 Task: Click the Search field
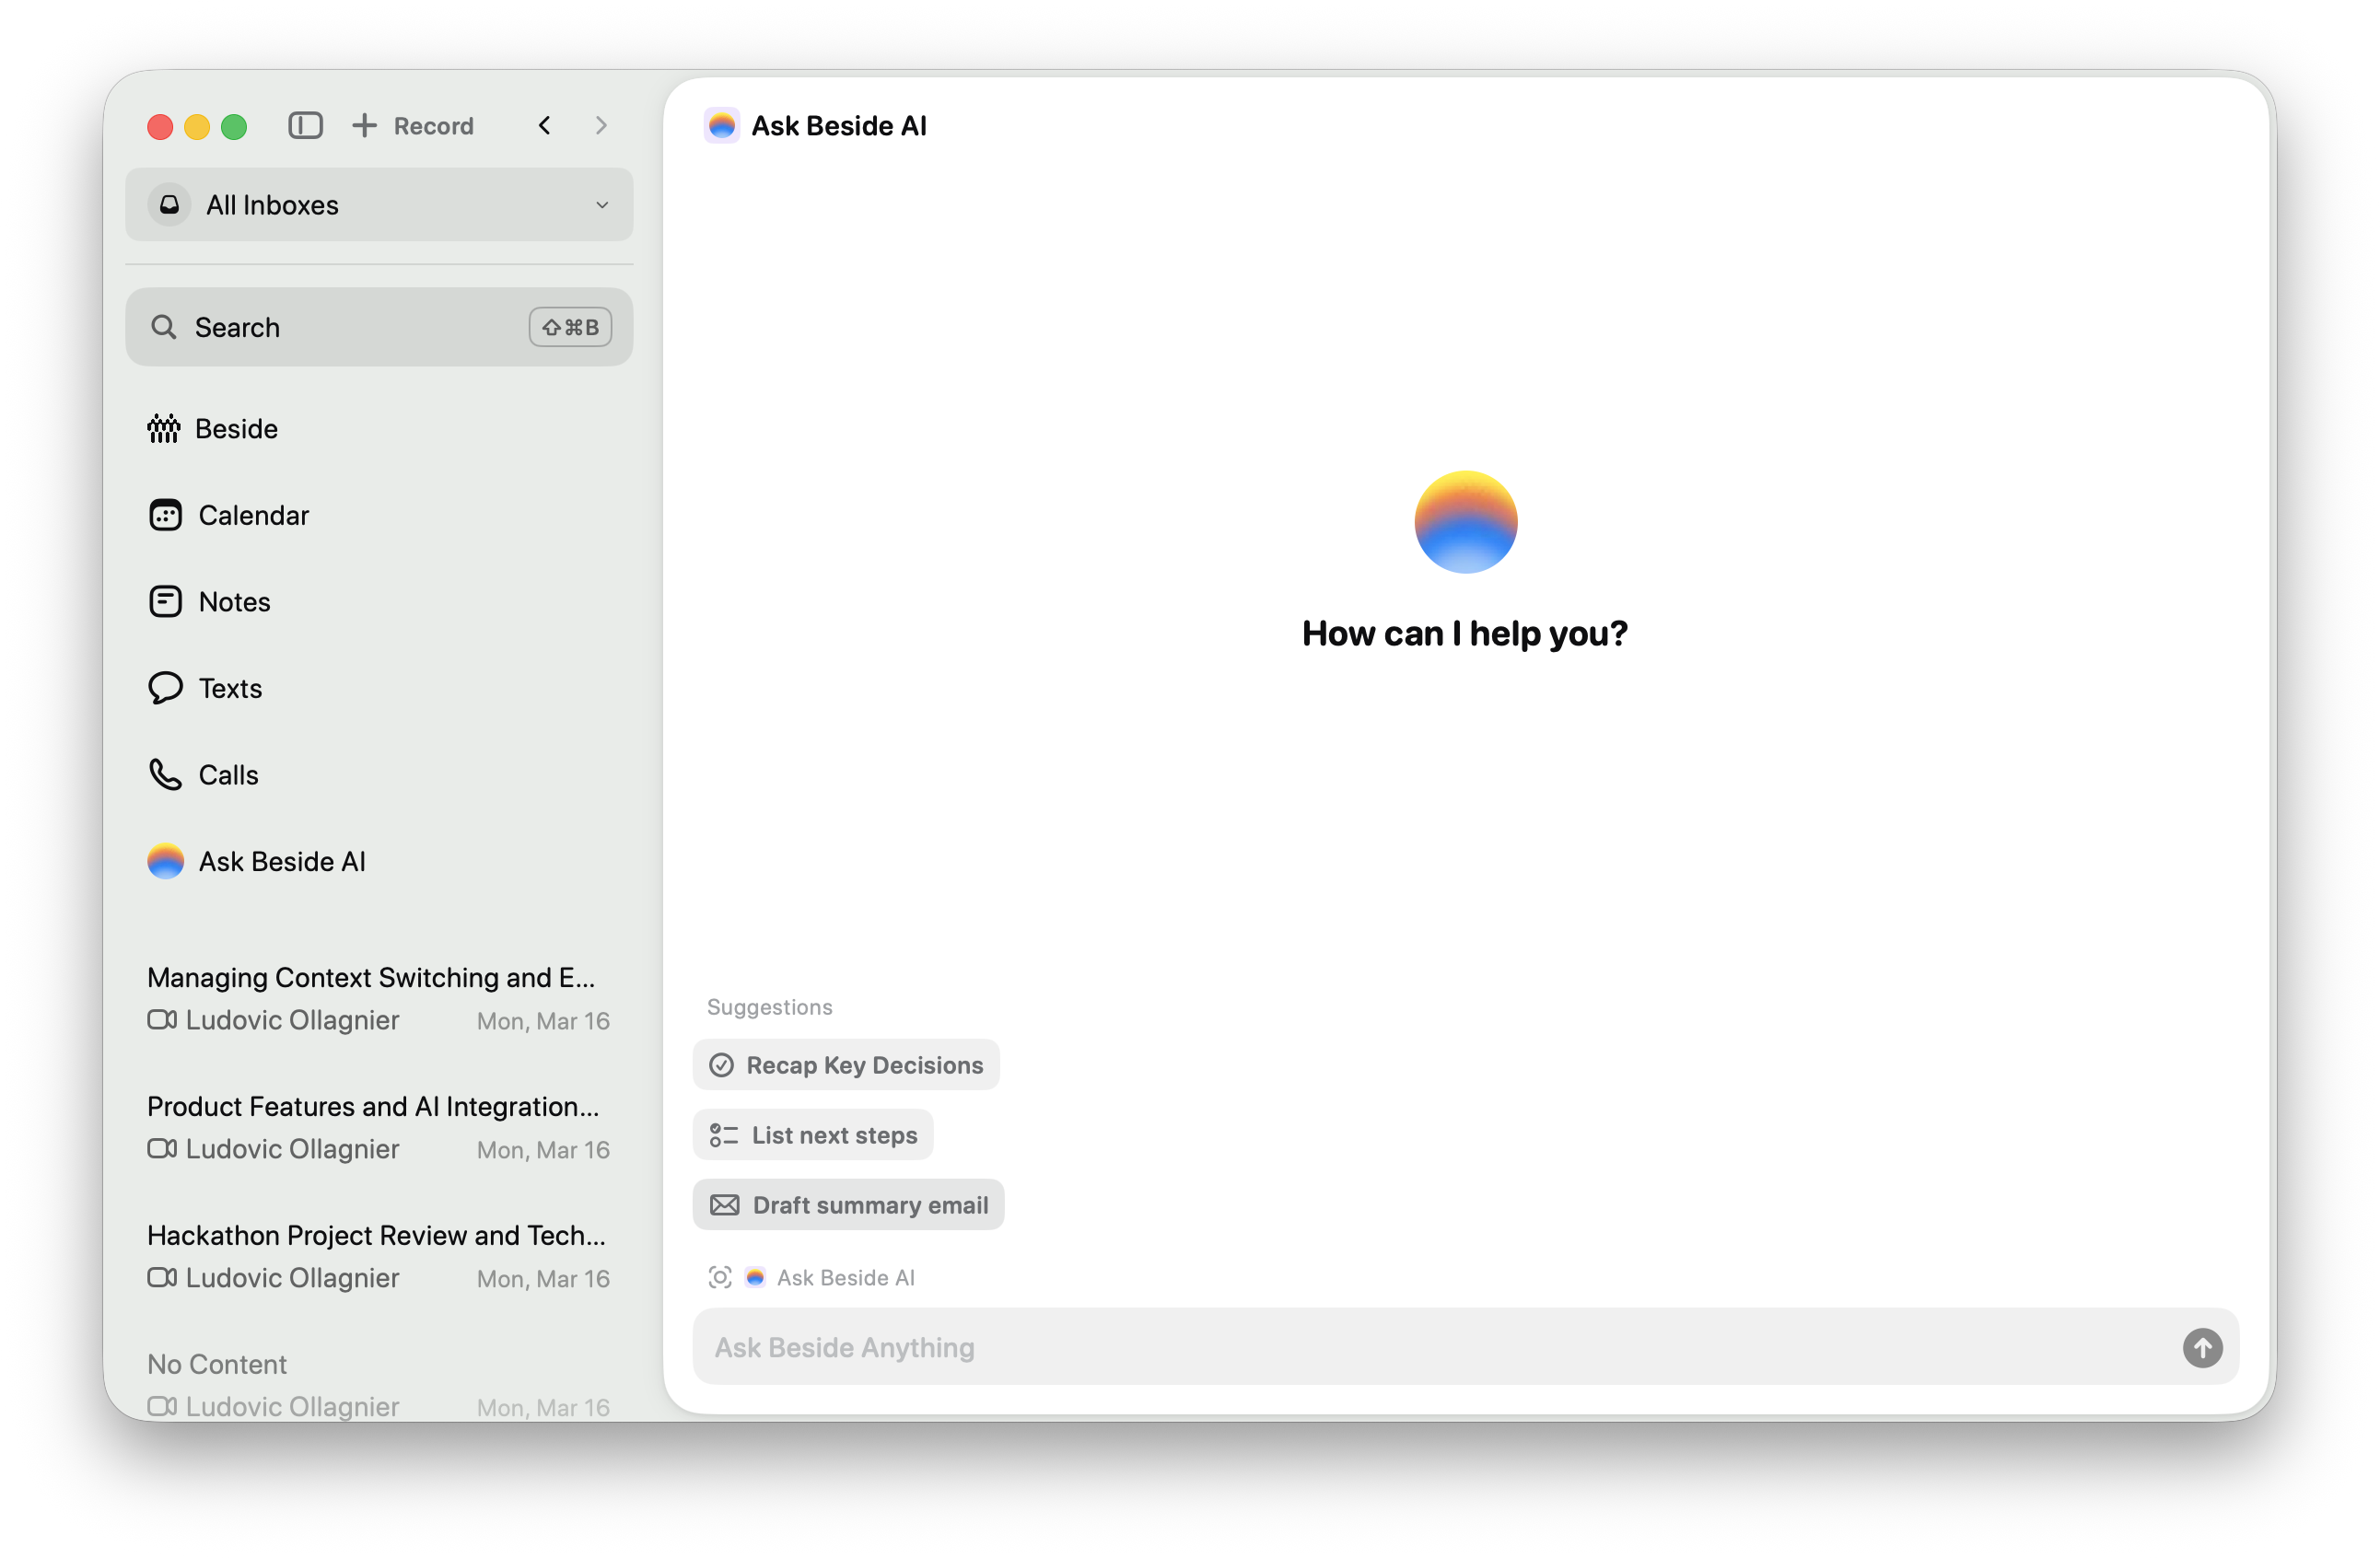point(379,327)
